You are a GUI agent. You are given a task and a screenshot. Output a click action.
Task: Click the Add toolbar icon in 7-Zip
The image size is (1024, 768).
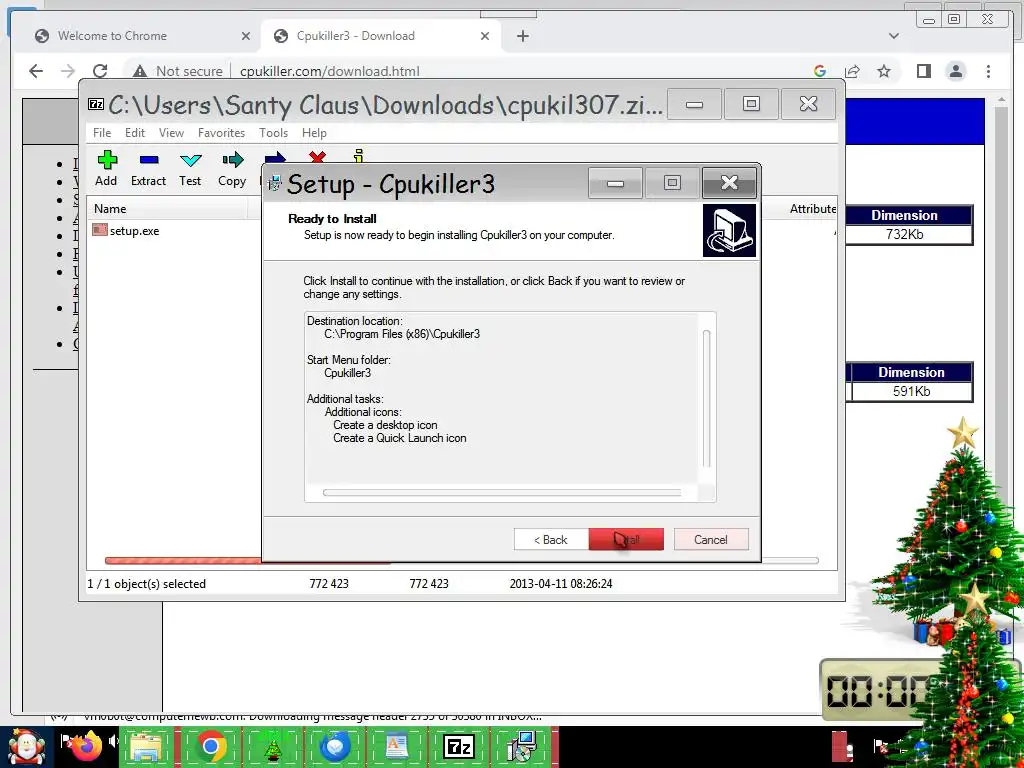107,160
